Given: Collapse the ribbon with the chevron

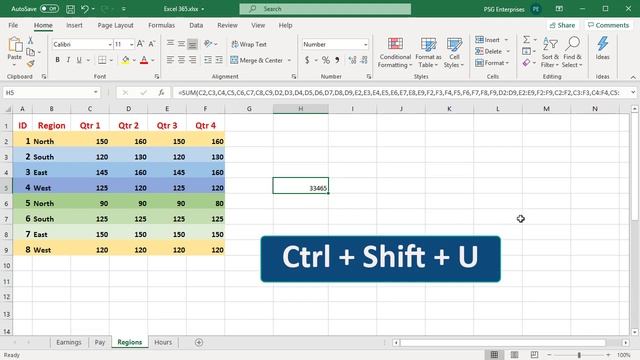Looking at the screenshot, I should pos(633,77).
